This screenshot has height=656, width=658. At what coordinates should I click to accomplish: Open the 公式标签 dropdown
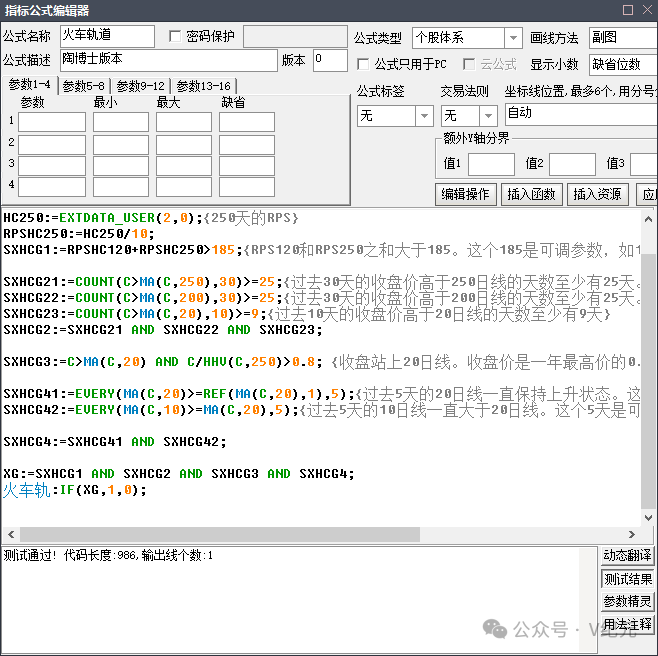pyautogui.click(x=395, y=116)
